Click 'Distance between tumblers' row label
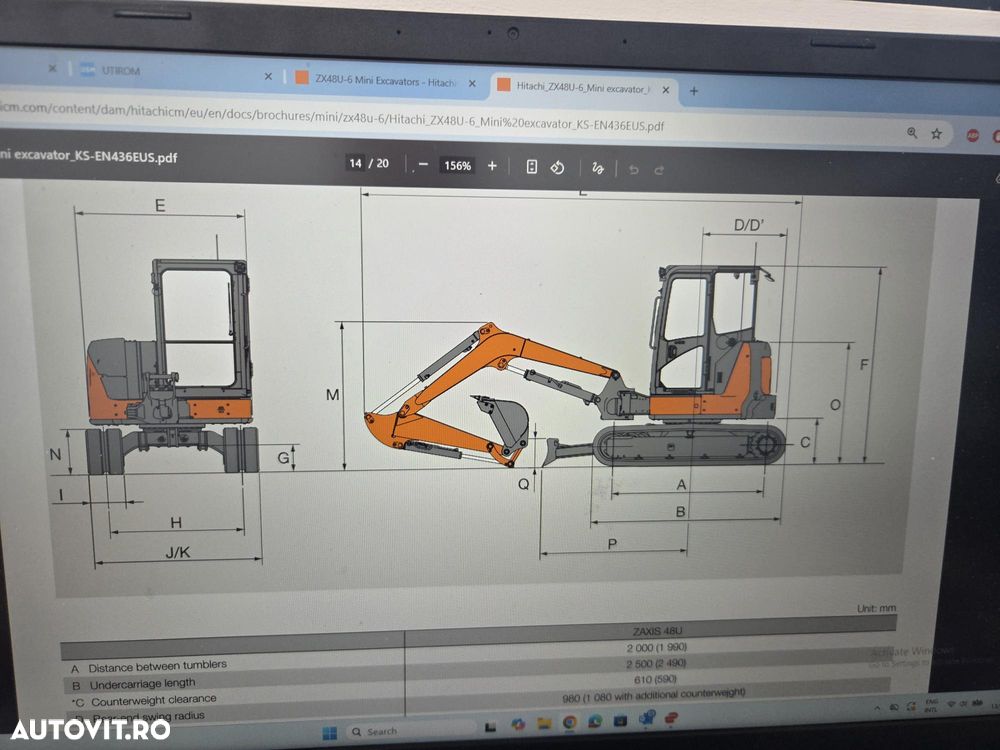This screenshot has width=1000, height=750. 158,666
